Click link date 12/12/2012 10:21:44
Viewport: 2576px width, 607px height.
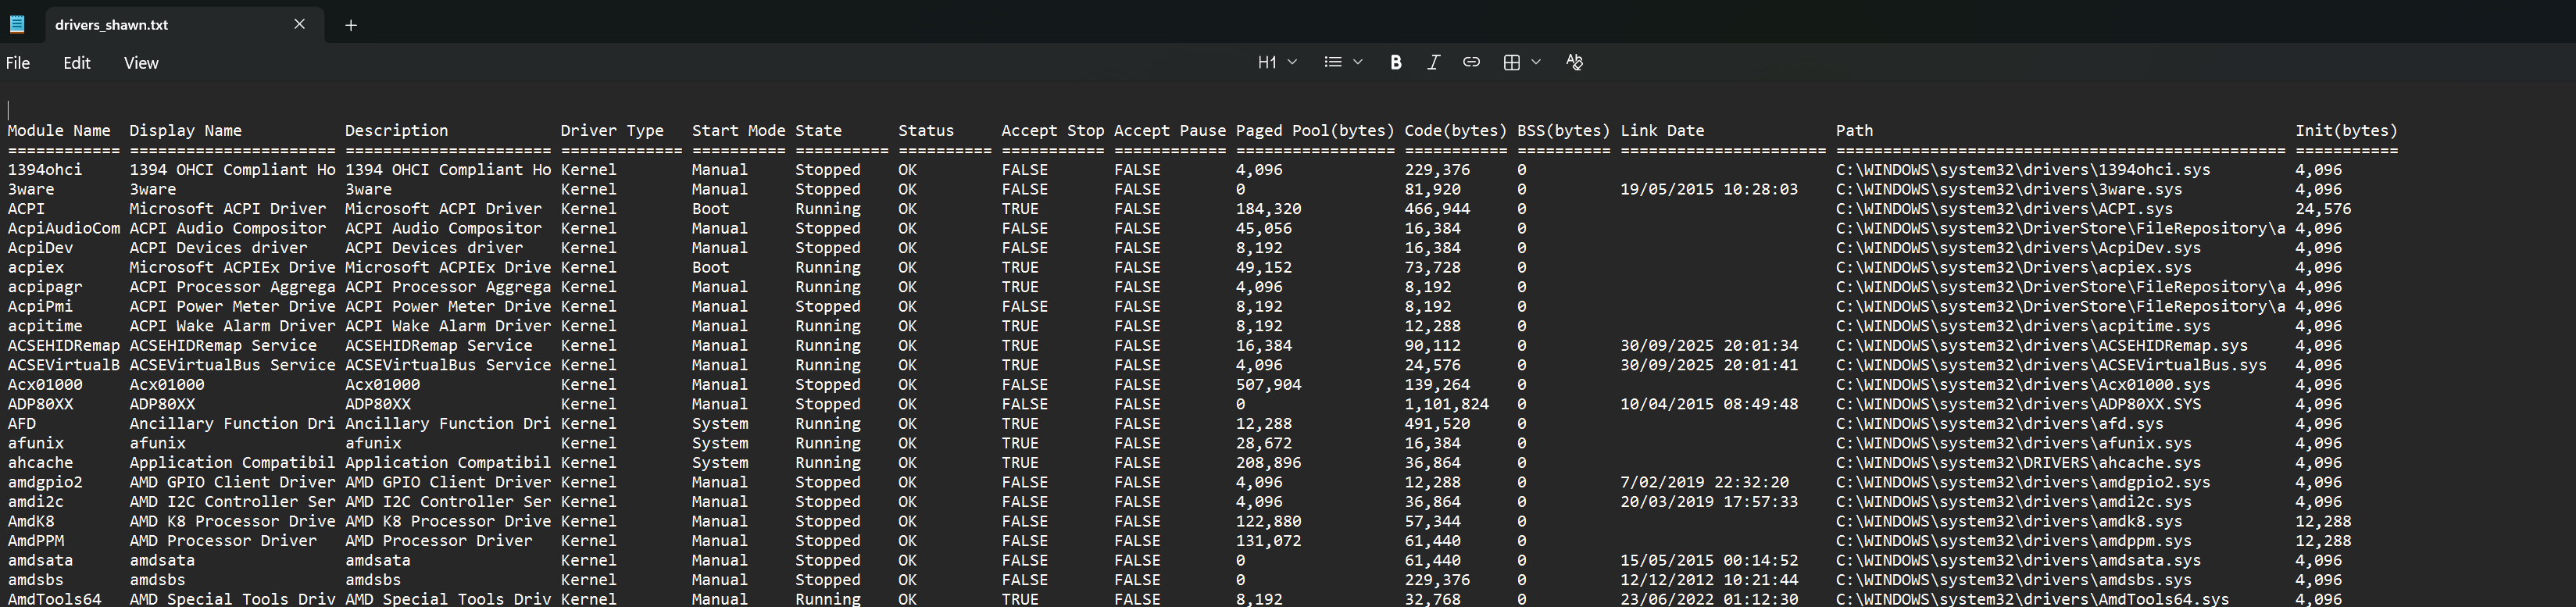point(1709,580)
